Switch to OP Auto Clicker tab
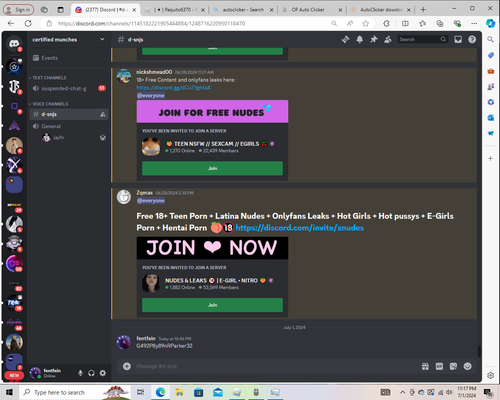The image size is (500, 400). pyautogui.click(x=312, y=10)
